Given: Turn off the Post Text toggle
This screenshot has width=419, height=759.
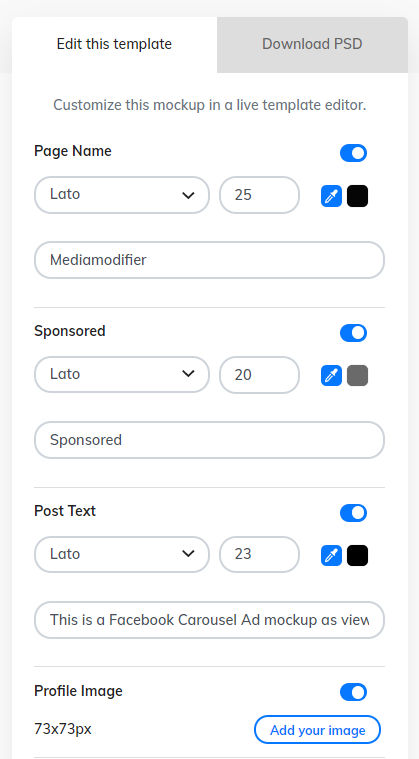Looking at the screenshot, I should (354, 513).
